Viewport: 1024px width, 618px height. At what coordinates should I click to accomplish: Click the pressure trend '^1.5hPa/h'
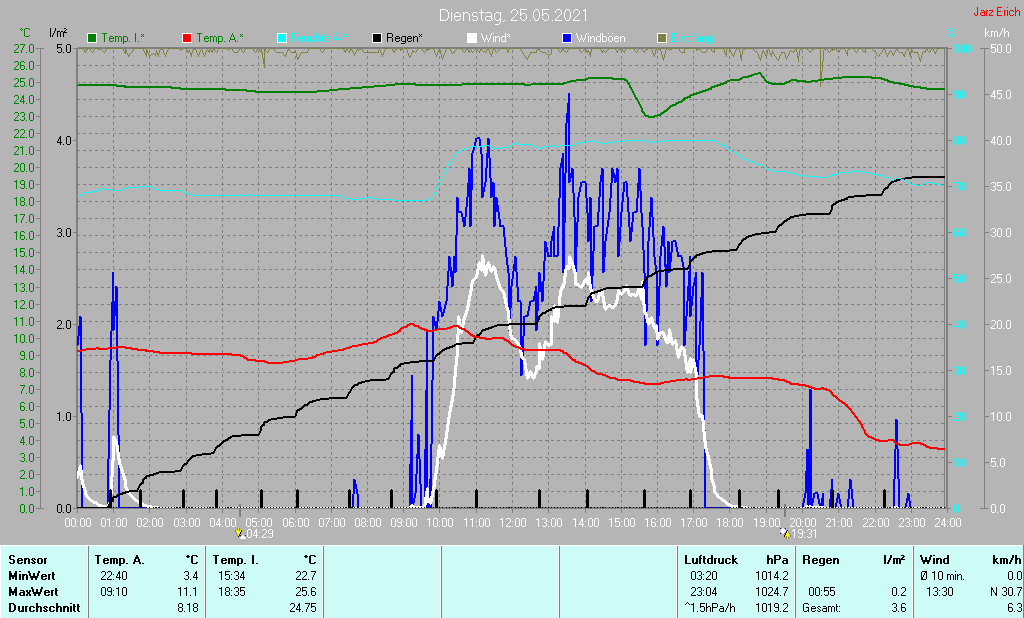[709, 608]
